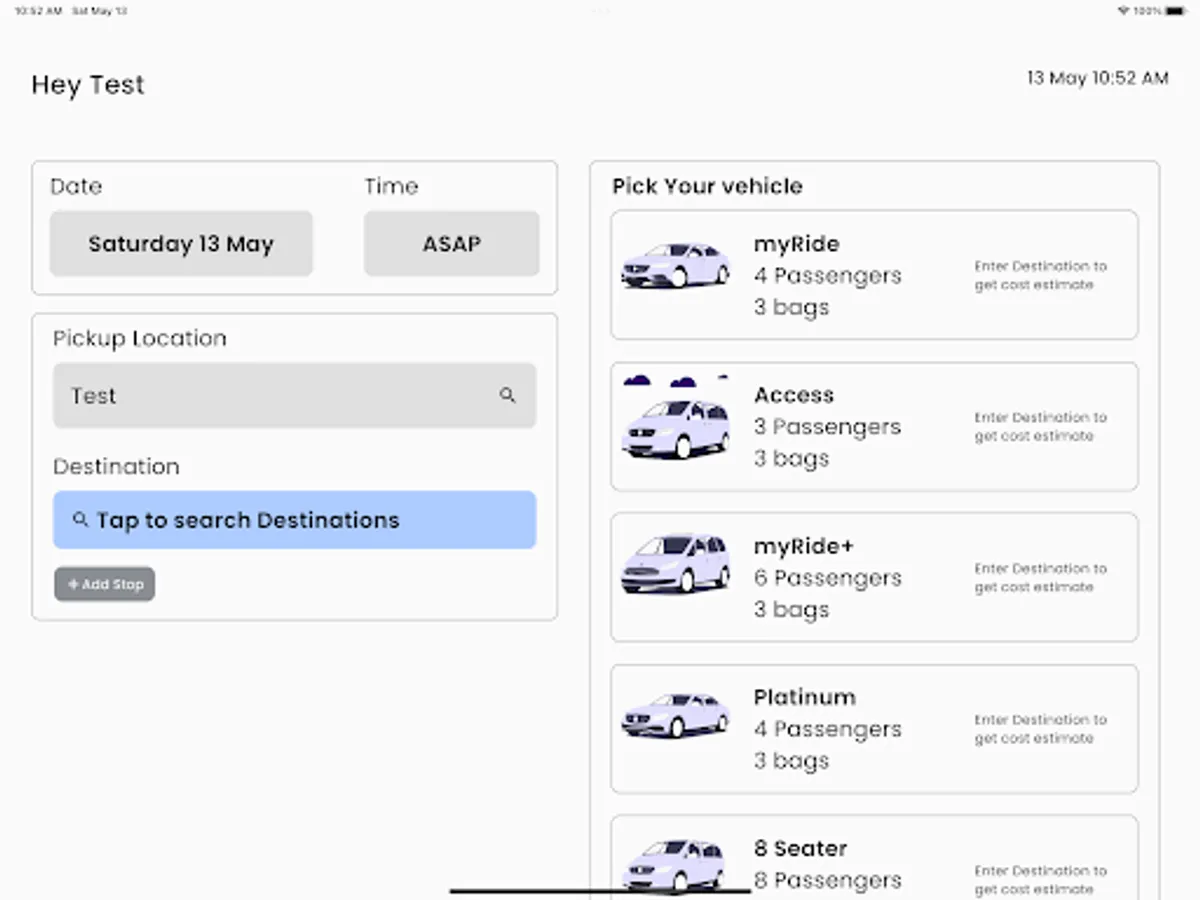Pick the 8 Seater vehicle option
This screenshot has width=1200, height=900.
(874, 858)
